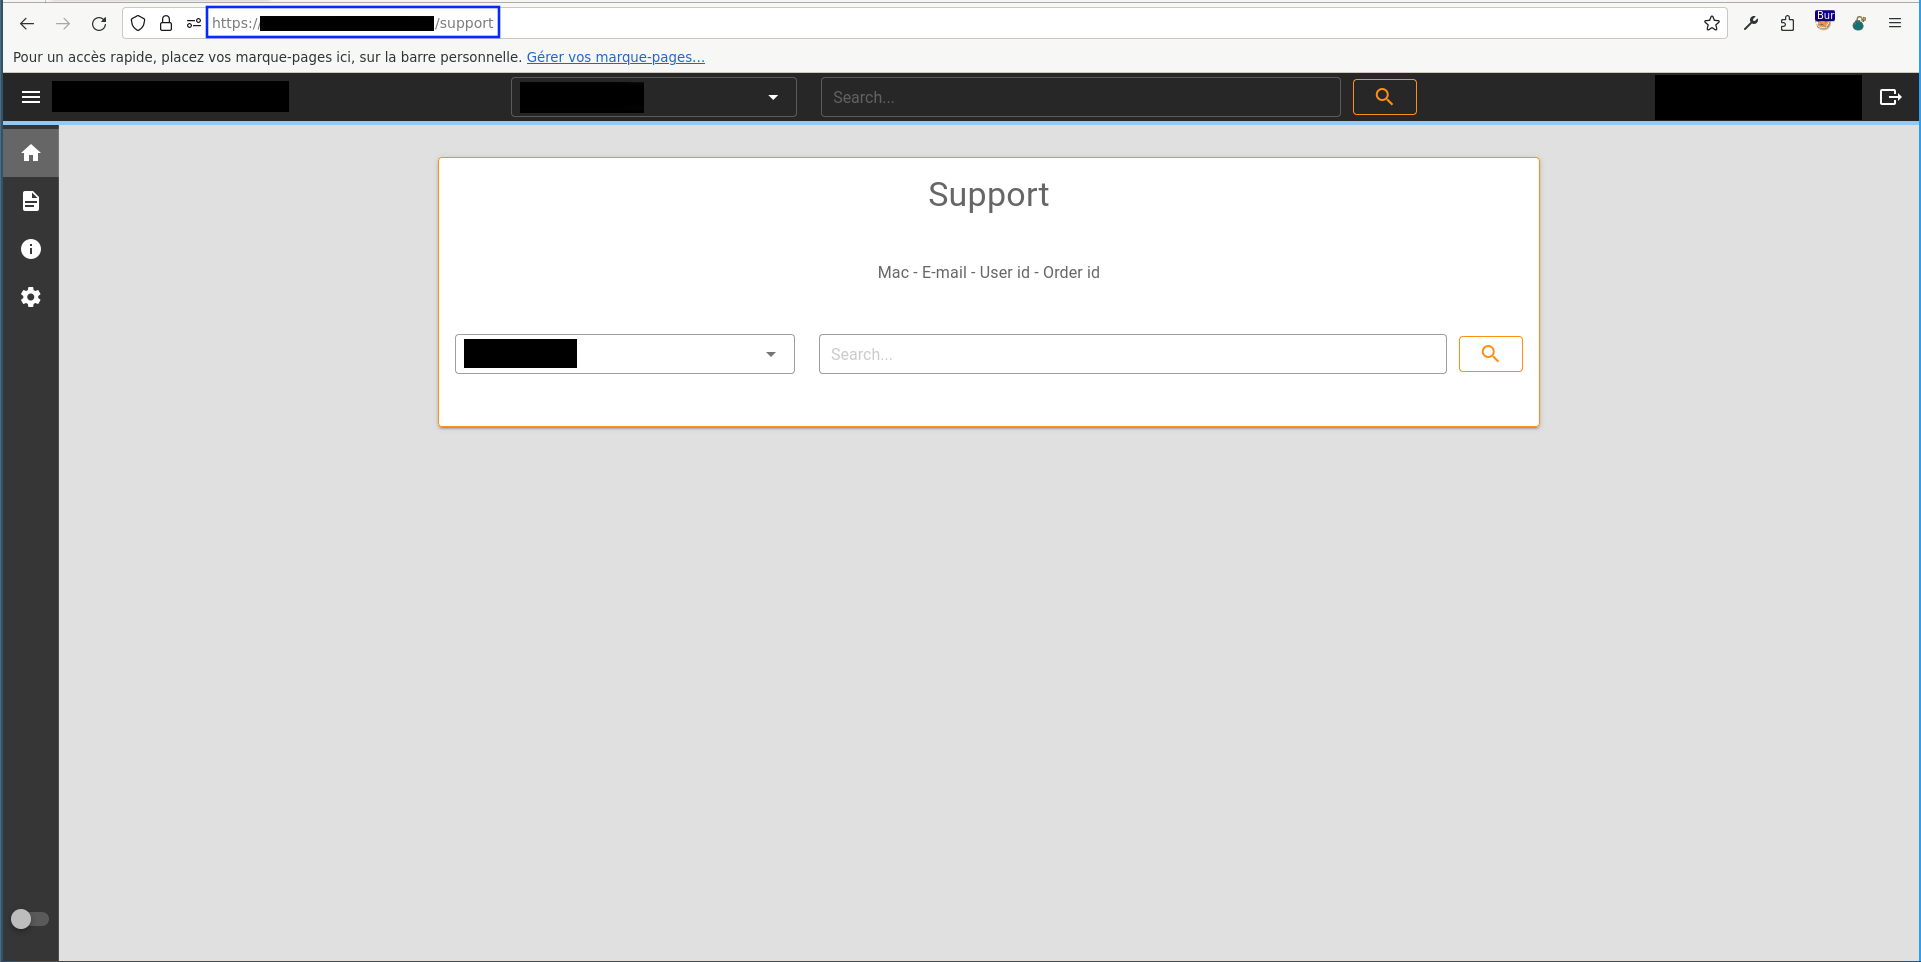
Task: Reload the current page
Action: coord(99,23)
